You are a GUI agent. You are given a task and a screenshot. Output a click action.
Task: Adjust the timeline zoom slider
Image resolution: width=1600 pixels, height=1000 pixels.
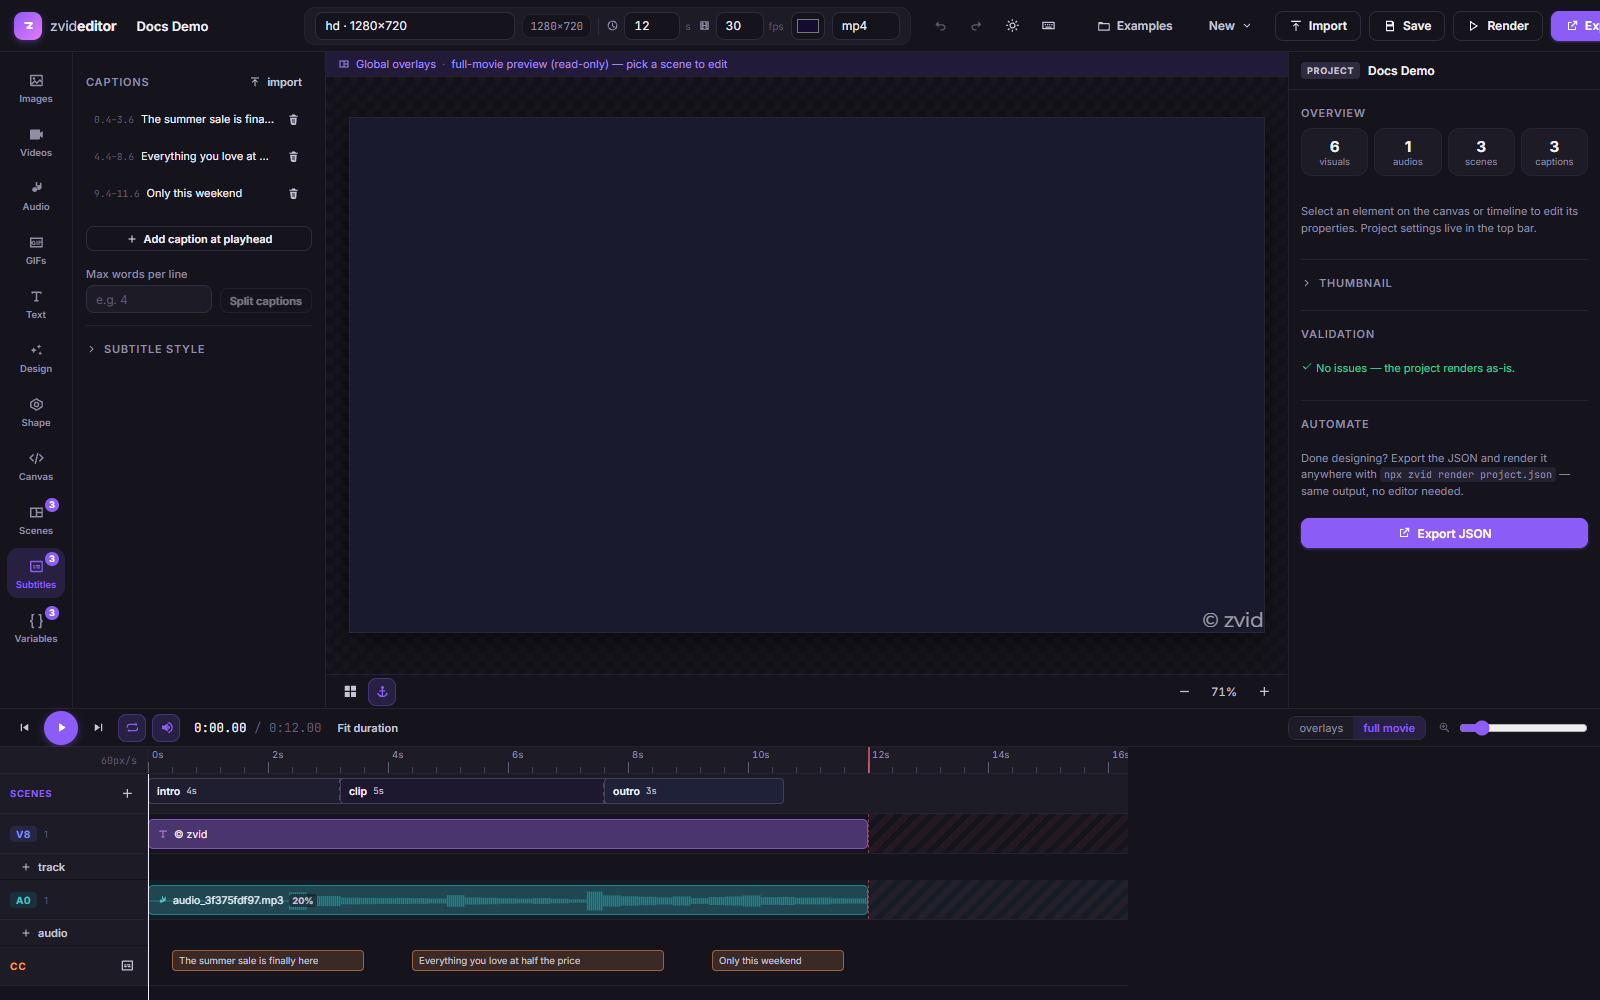pos(1523,728)
